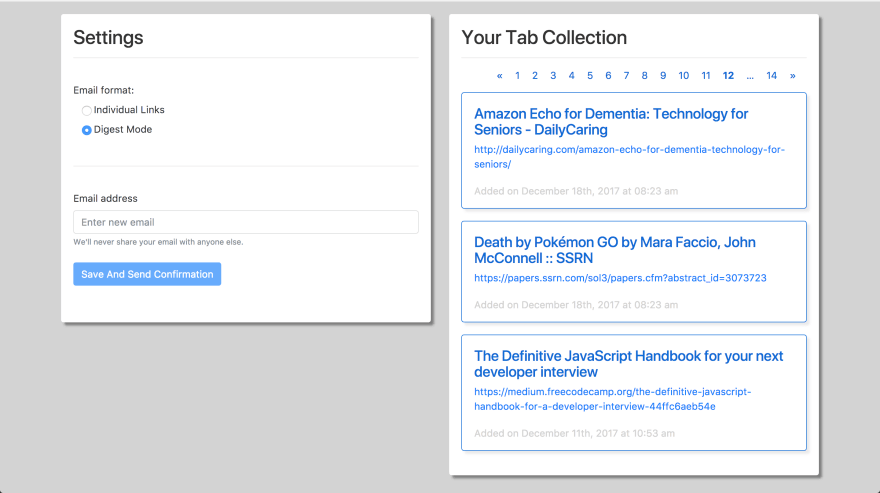The image size is (880, 493).
Task: Open the papers.ssrn.com URL link
Action: point(620,278)
